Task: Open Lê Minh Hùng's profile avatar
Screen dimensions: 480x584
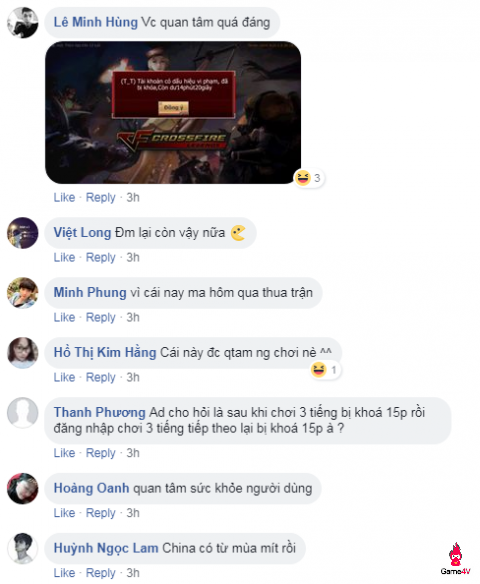Action: 23,22
